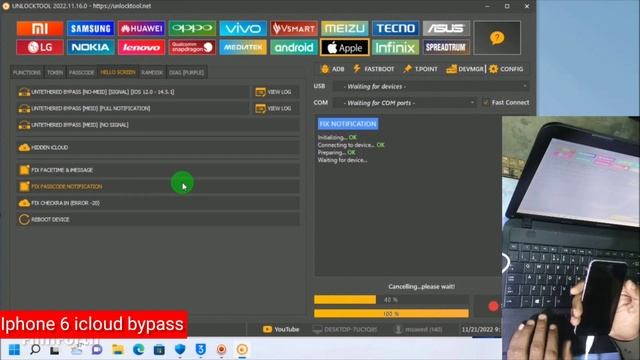Open File Explorer from taskbar
Image resolution: width=640 pixels, height=360 pixels.
[x=118, y=349]
